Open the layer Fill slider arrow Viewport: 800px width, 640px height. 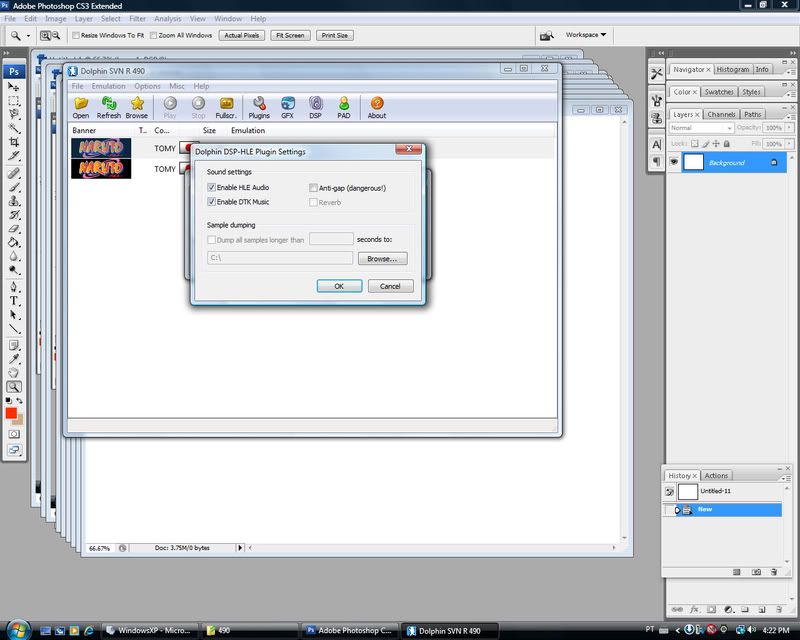[790, 144]
